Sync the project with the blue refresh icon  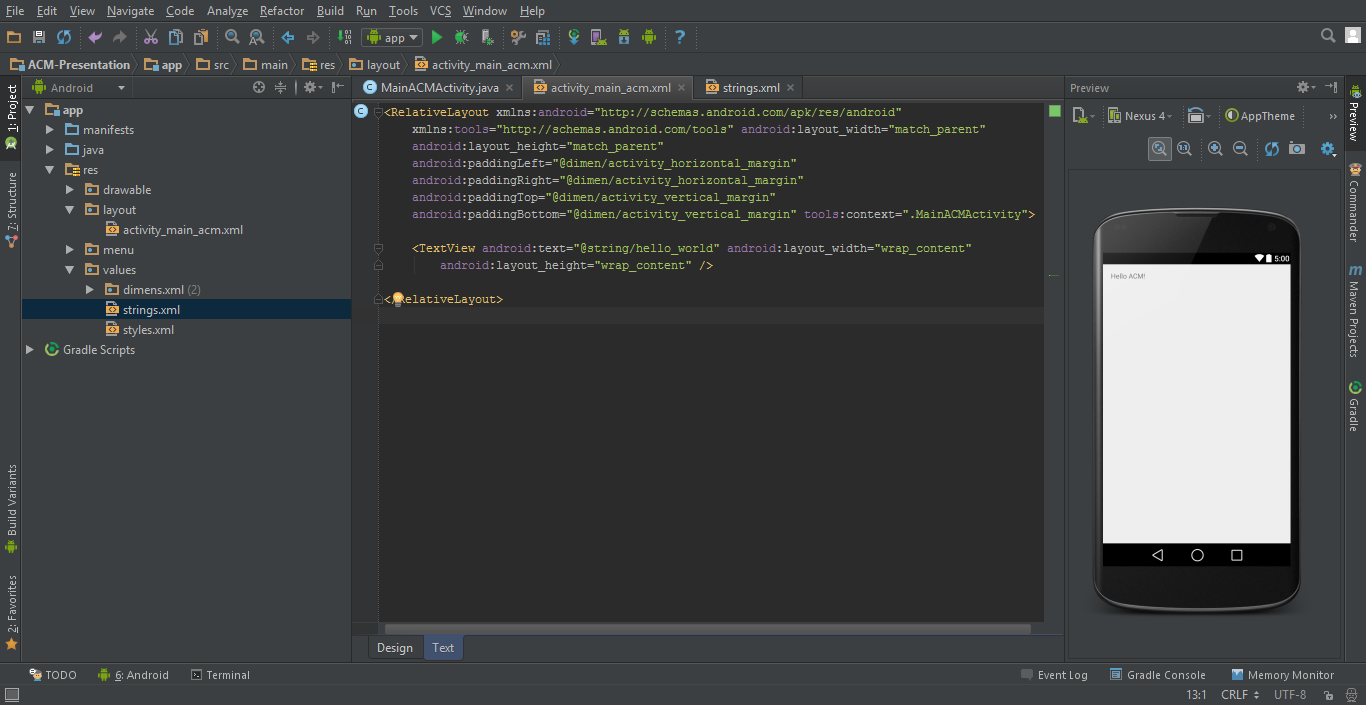[x=63, y=37]
